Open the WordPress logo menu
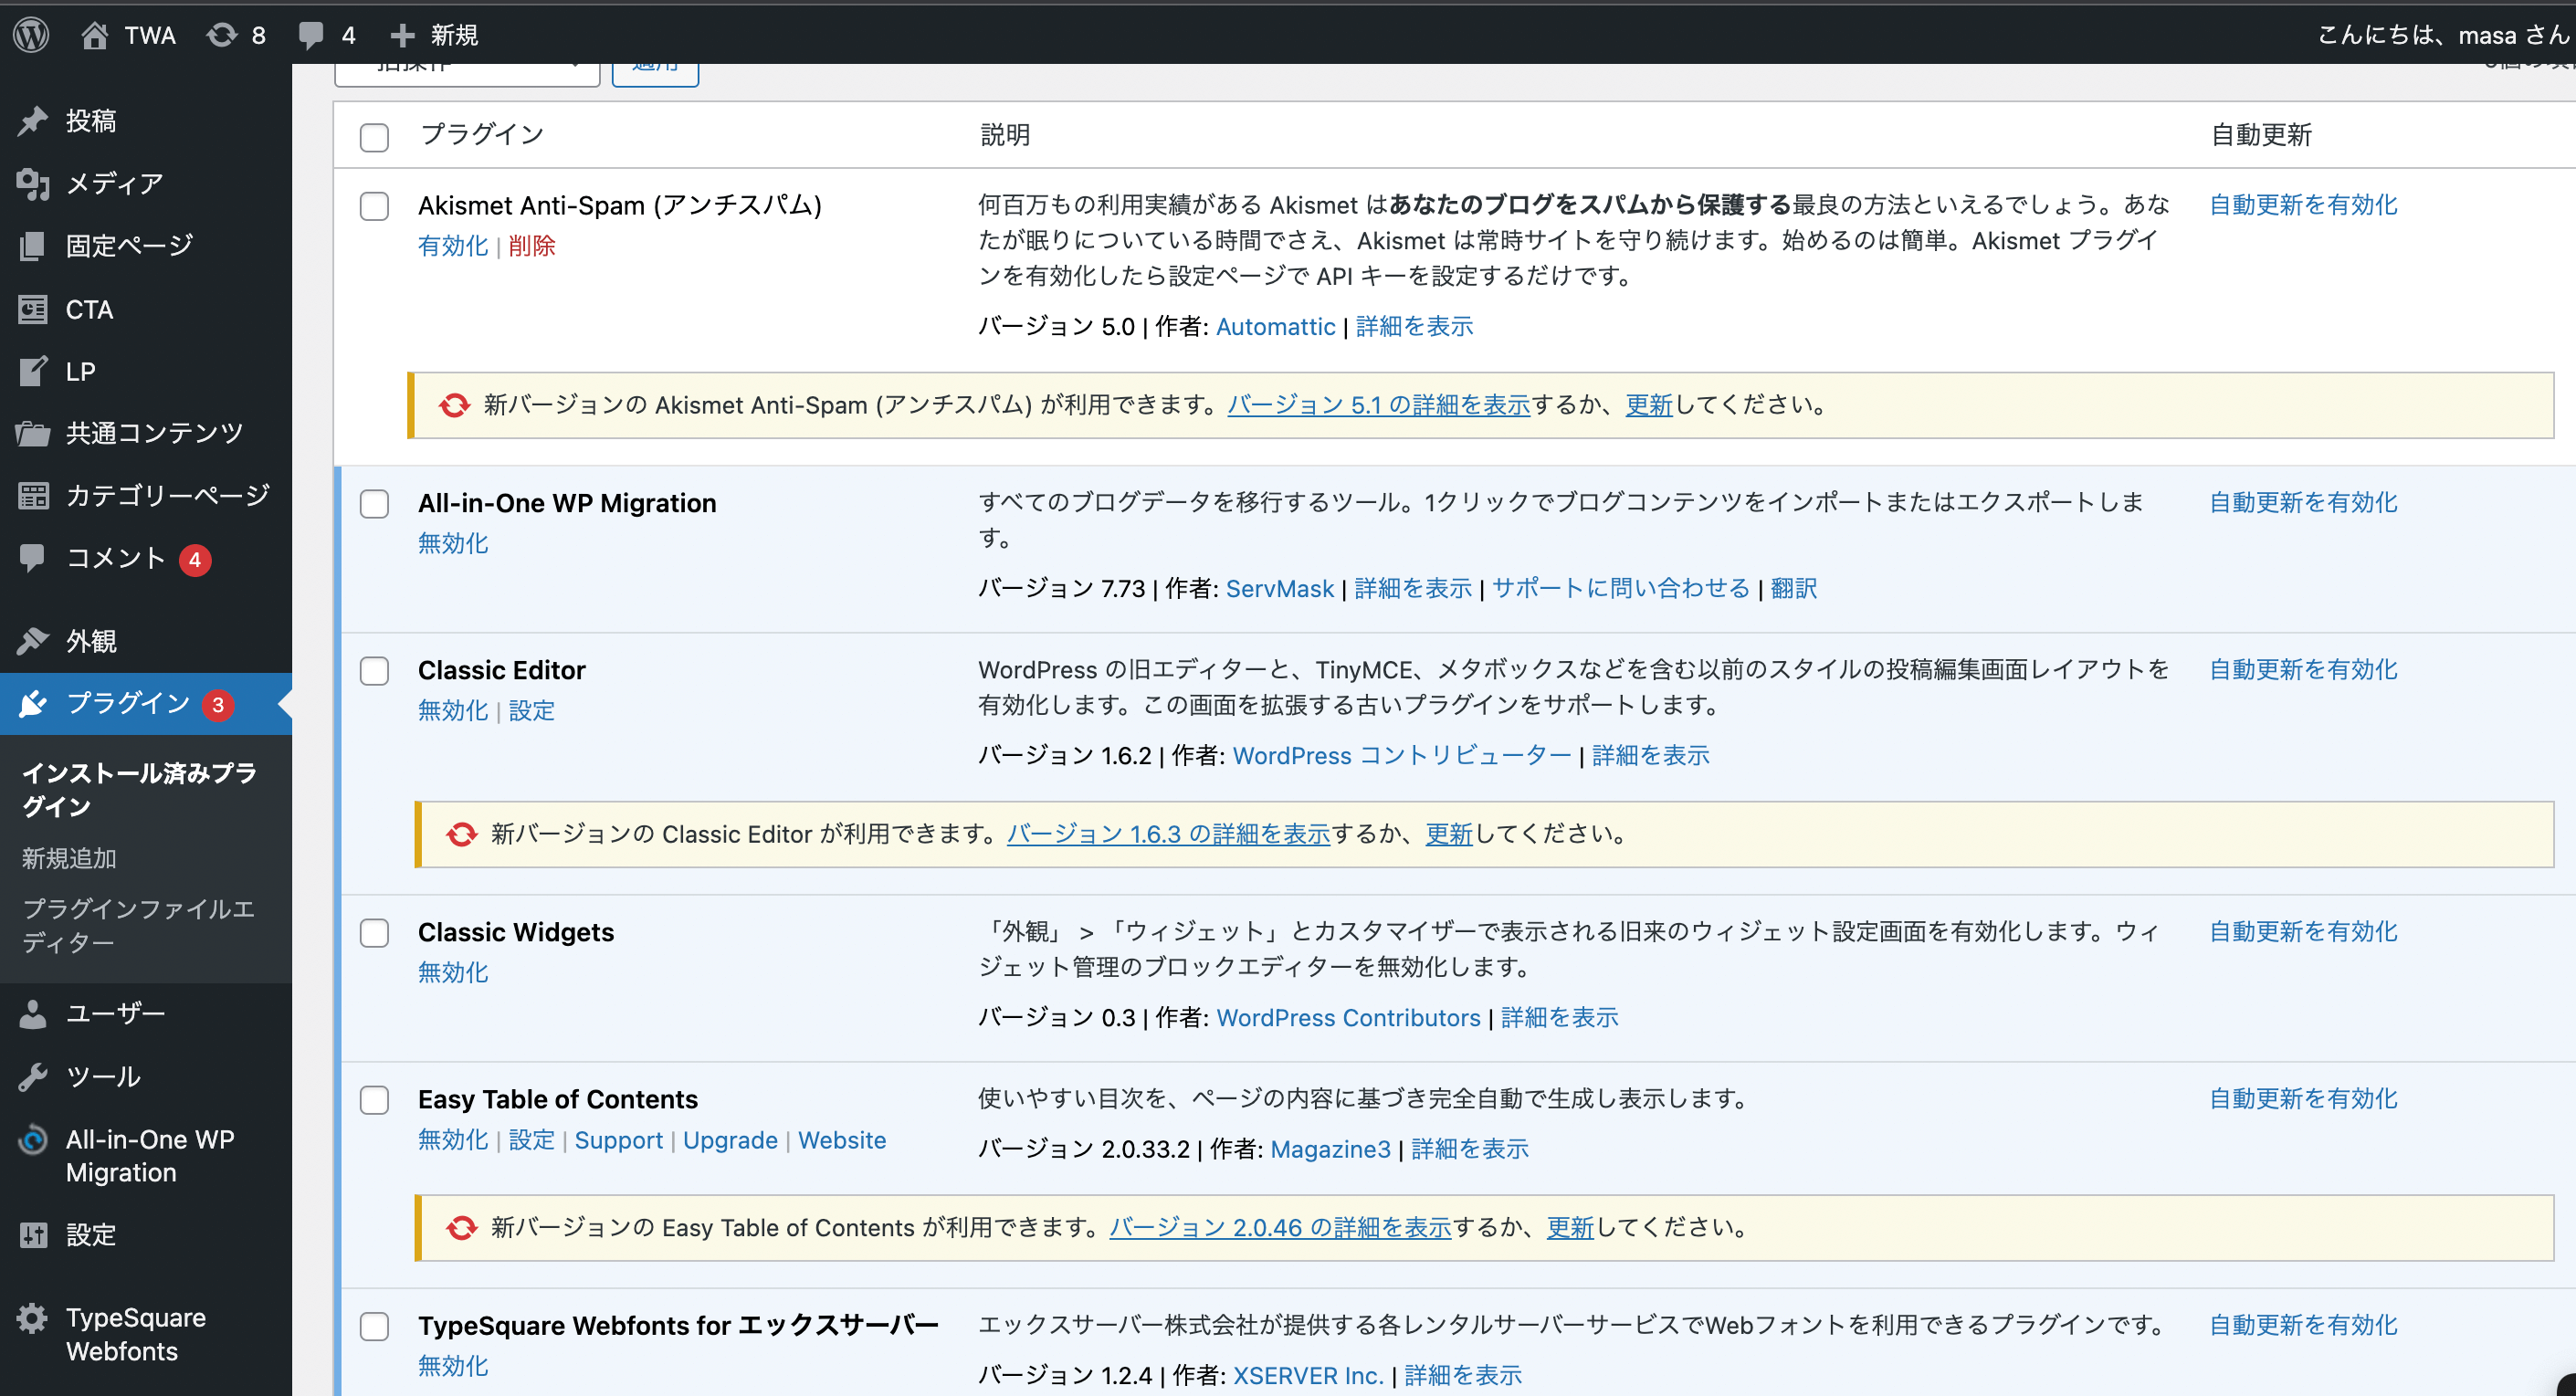Viewport: 2576px width, 1396px height. tap(31, 35)
